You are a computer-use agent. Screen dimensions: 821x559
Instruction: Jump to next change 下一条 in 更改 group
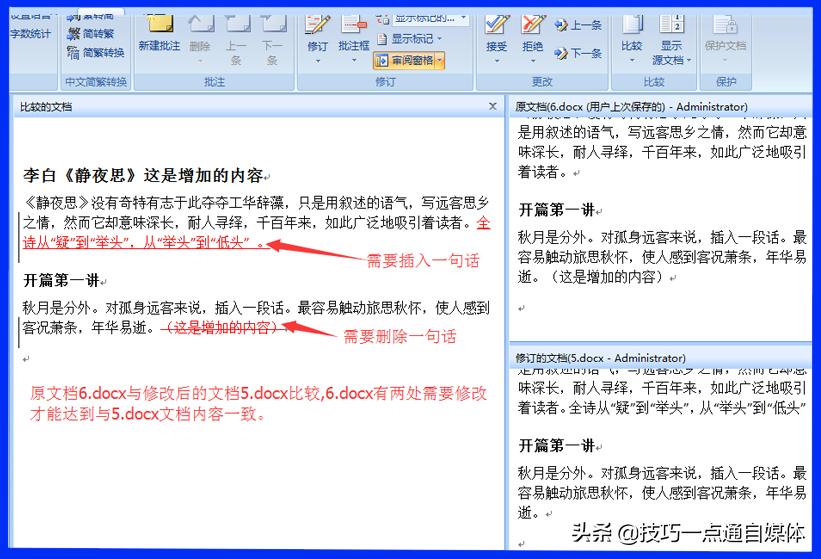[x=578, y=53]
